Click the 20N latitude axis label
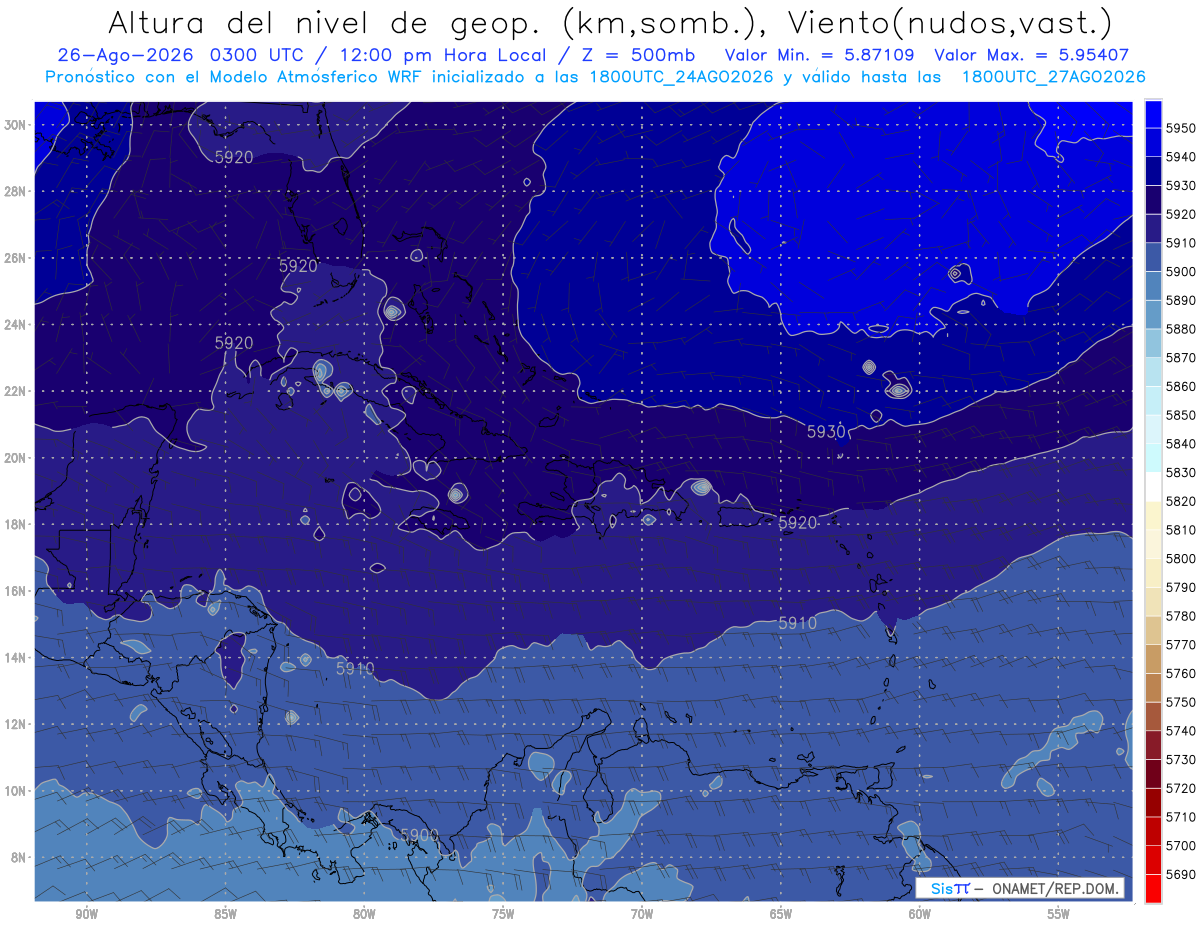The width and height of the screenshot is (1200, 927). tap(17, 458)
